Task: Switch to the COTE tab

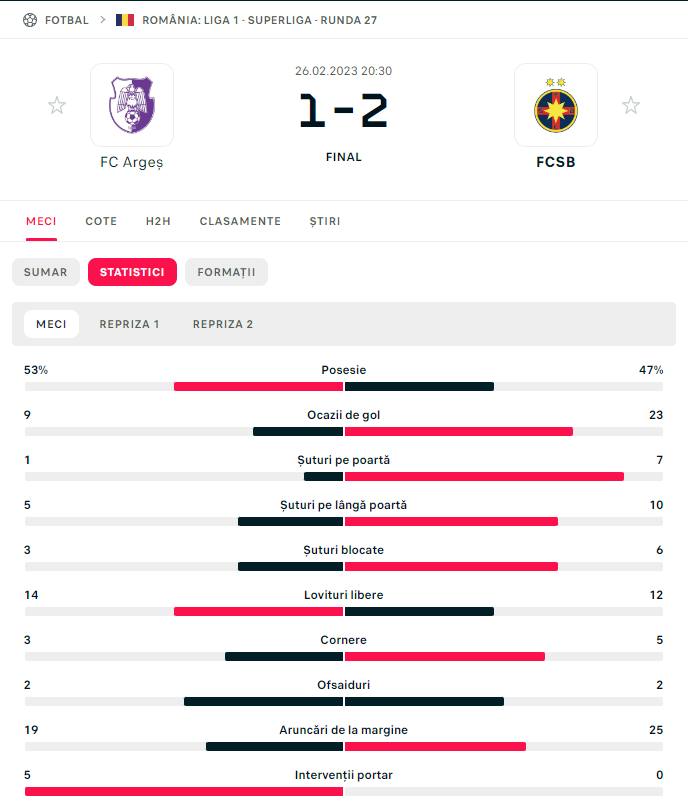Action: 101,221
